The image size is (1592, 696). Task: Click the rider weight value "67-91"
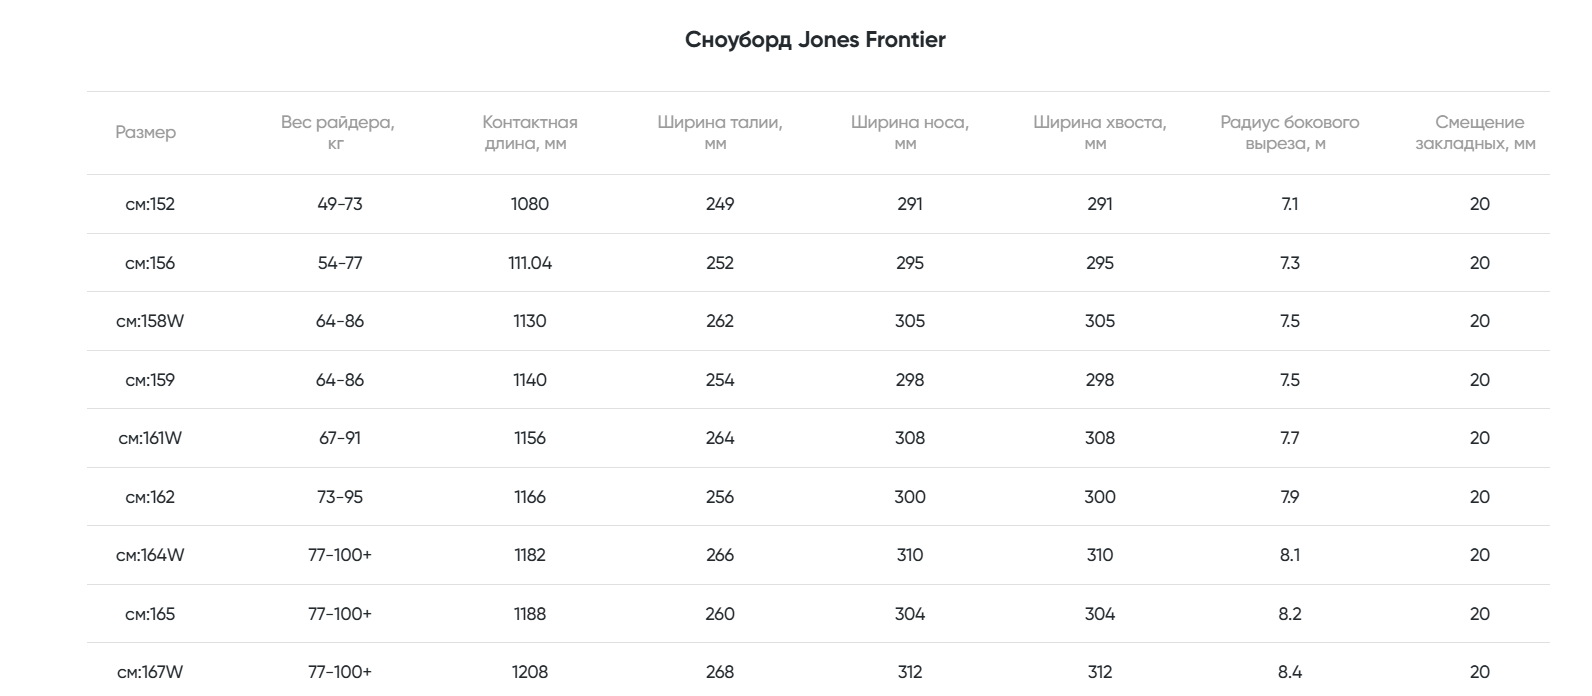pyautogui.click(x=340, y=438)
